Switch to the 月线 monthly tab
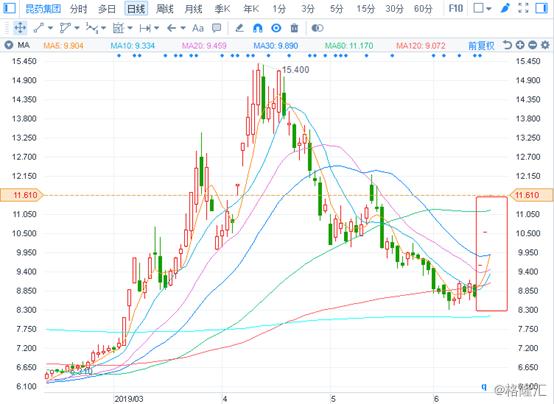Image resolution: width=554 pixels, height=404 pixels. (x=194, y=8)
